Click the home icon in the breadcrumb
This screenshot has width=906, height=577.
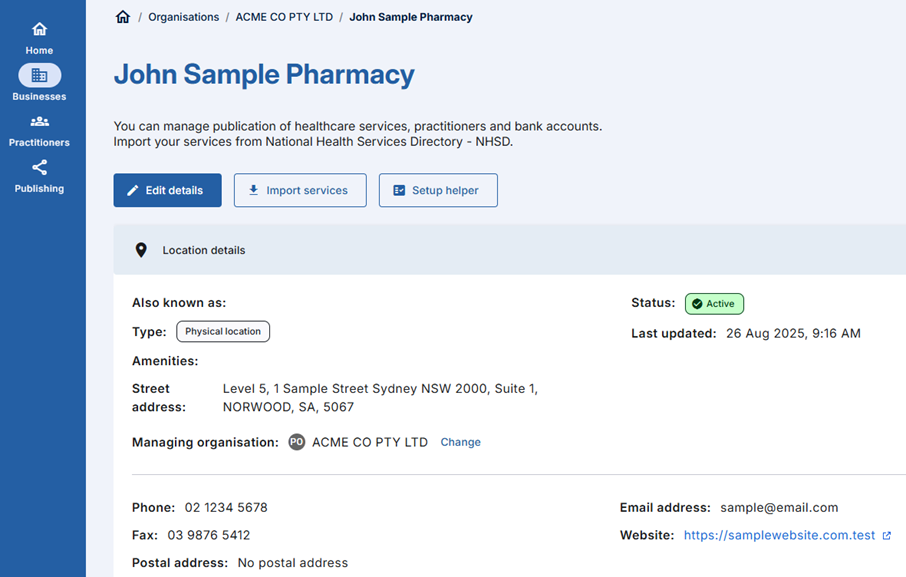coord(123,17)
